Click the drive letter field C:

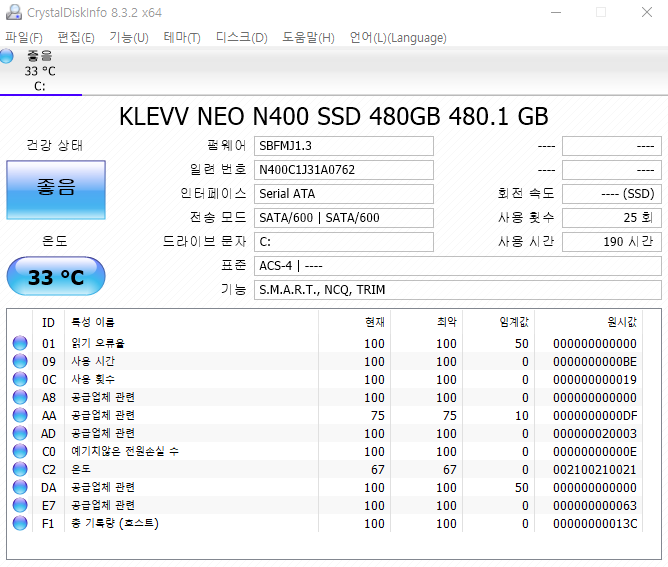tap(344, 242)
